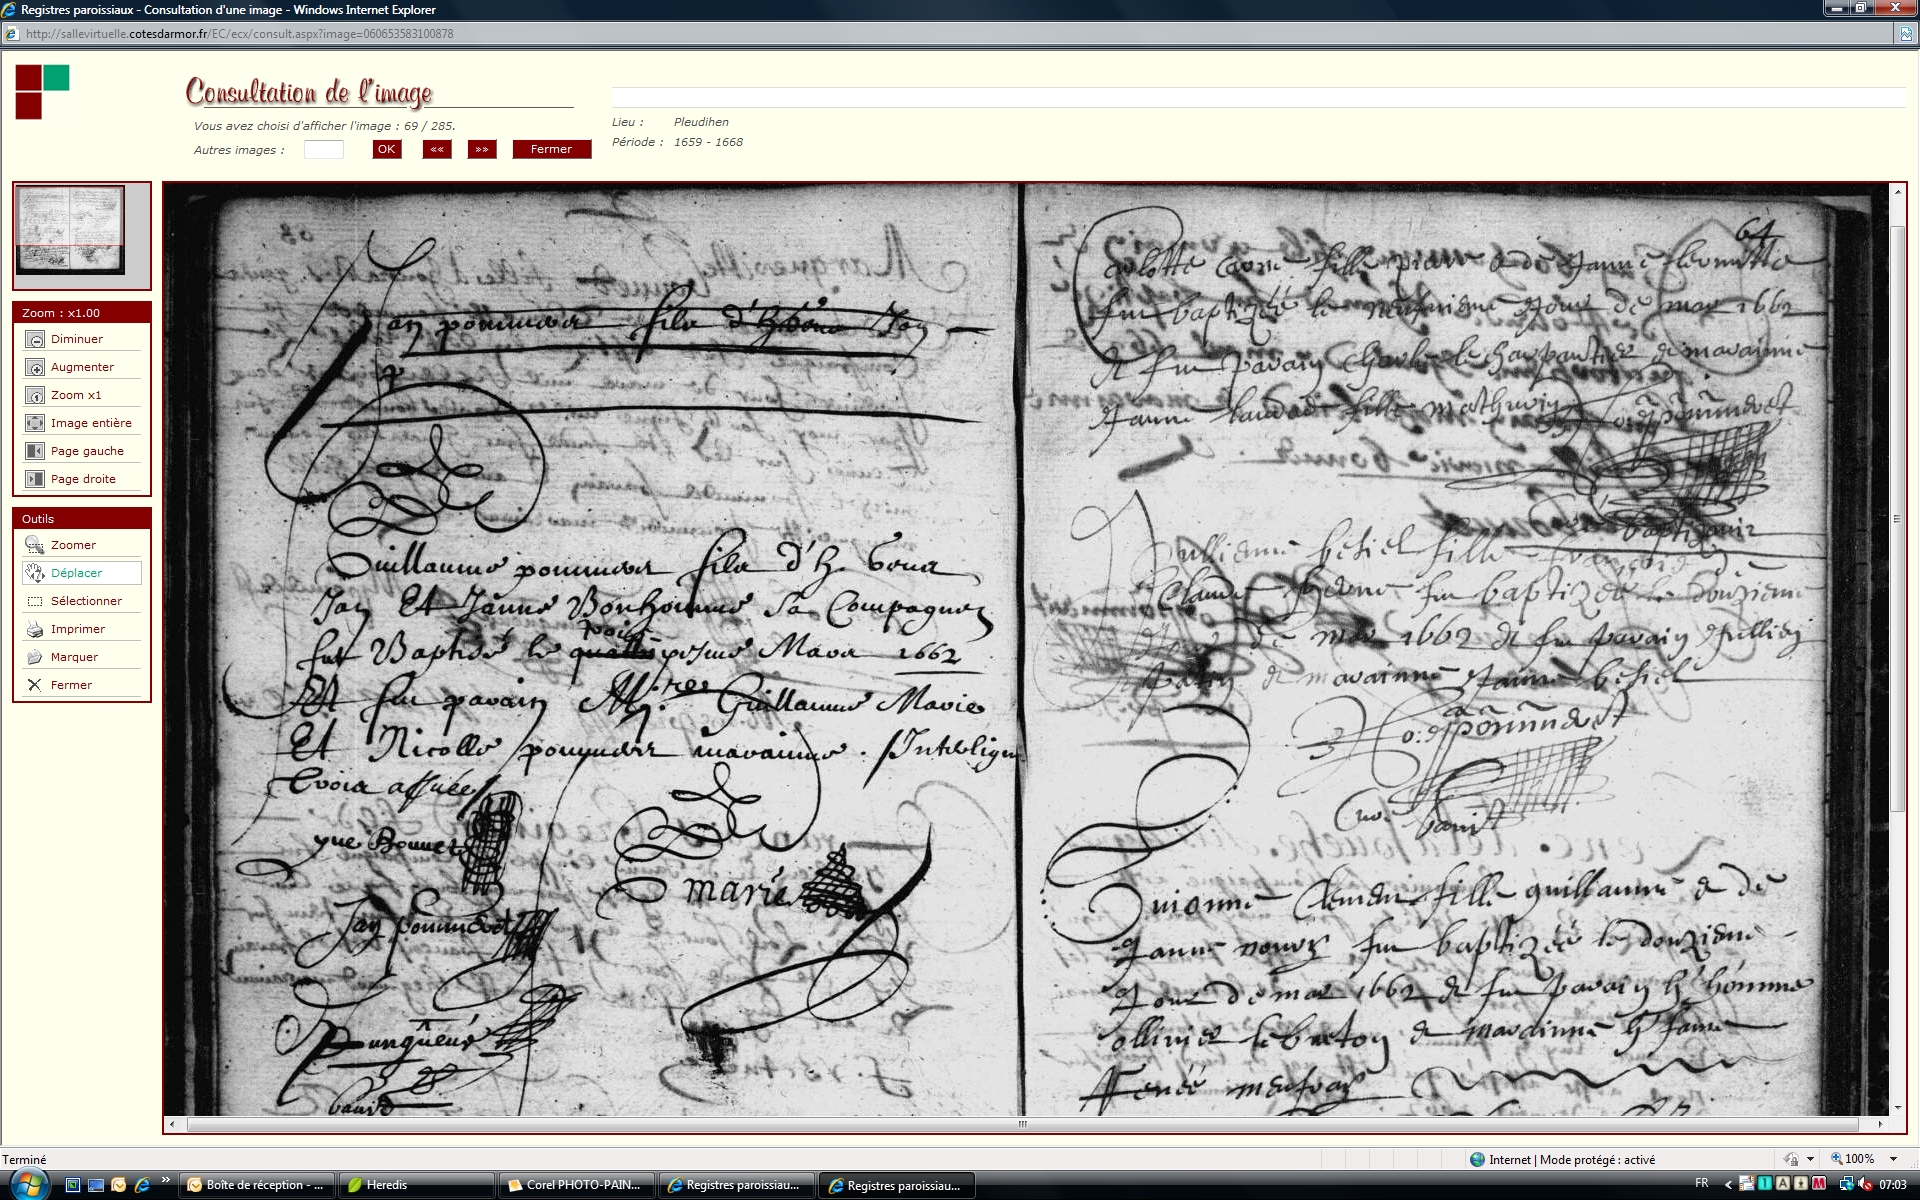Open the browser zoom 100% dropdown
This screenshot has width=1920, height=1200.
click(1893, 1159)
